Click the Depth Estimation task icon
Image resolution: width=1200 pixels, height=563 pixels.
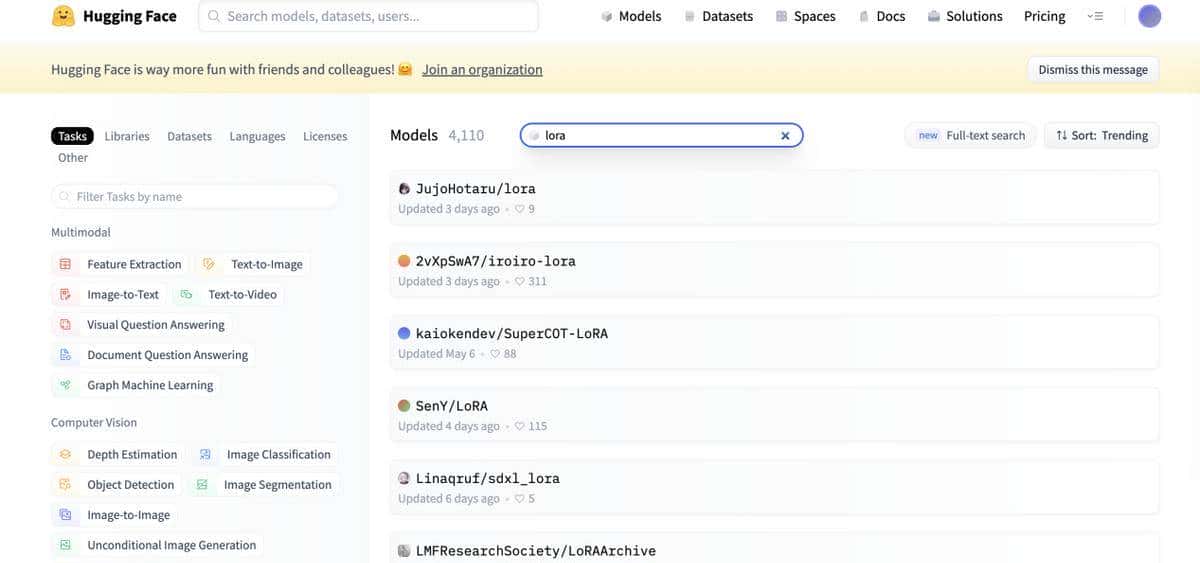click(66, 455)
